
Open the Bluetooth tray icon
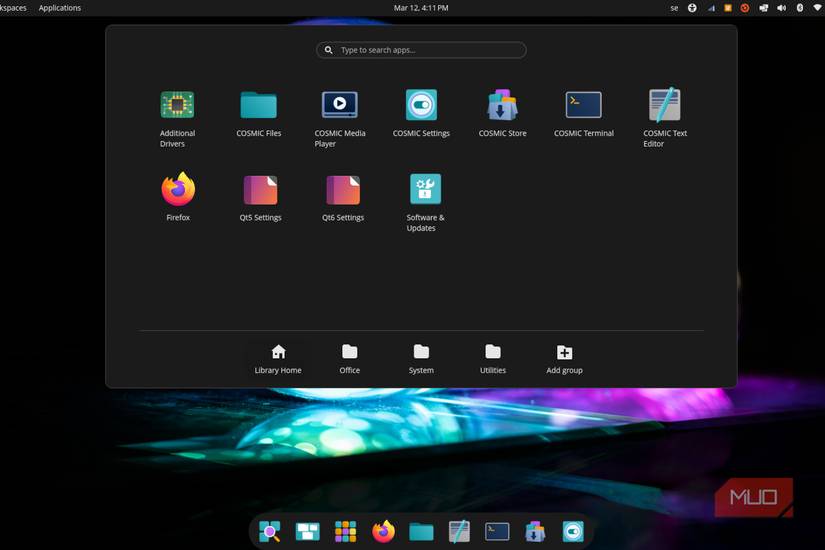pyautogui.click(x=800, y=8)
